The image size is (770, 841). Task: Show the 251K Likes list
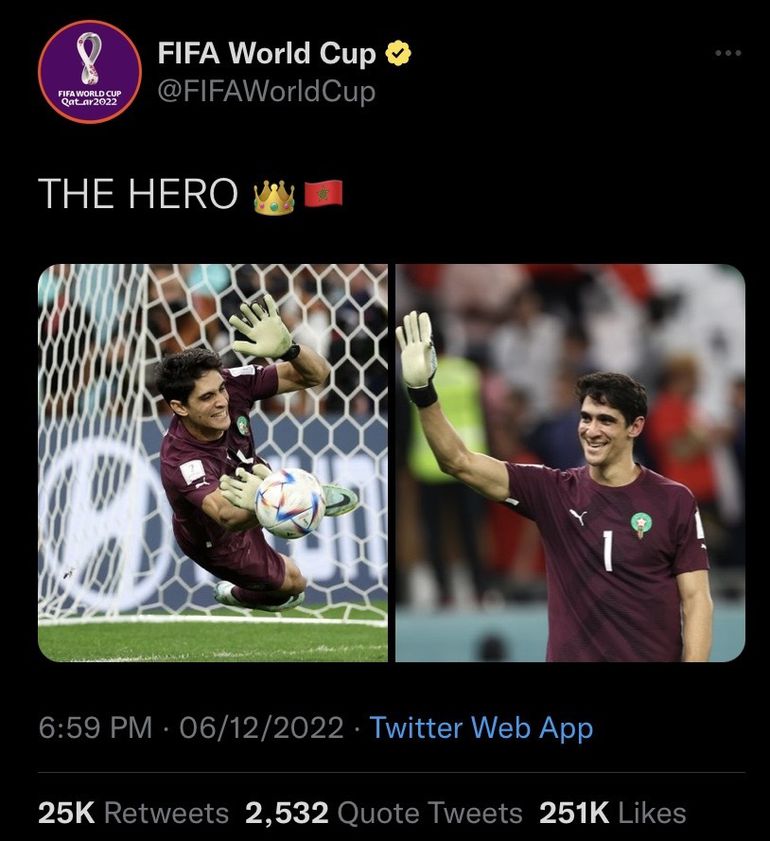pos(612,813)
